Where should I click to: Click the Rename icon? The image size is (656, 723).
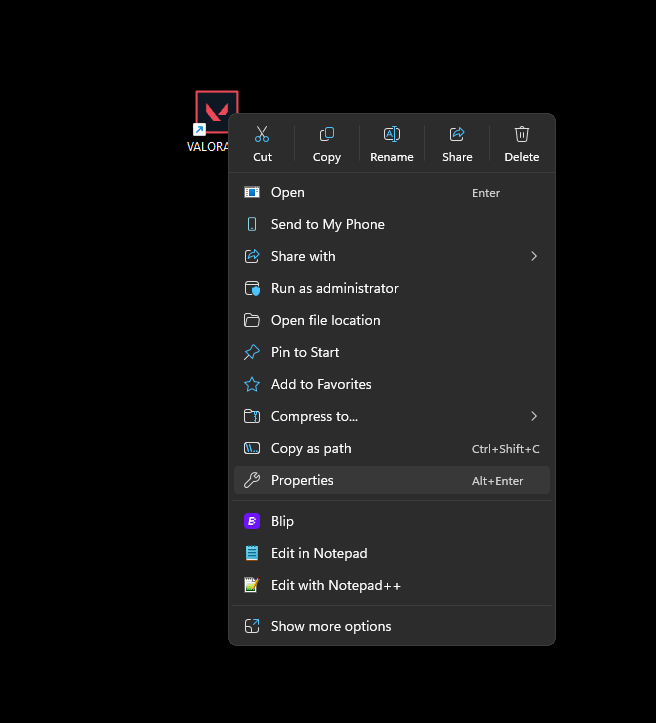[392, 134]
